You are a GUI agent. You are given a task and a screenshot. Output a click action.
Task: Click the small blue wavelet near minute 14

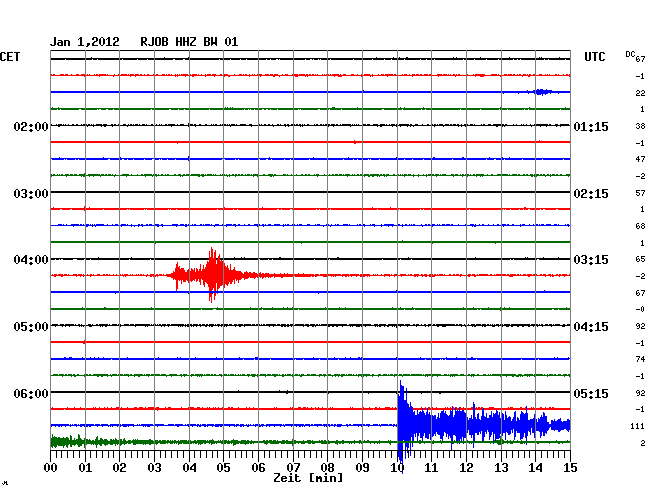pos(541,92)
